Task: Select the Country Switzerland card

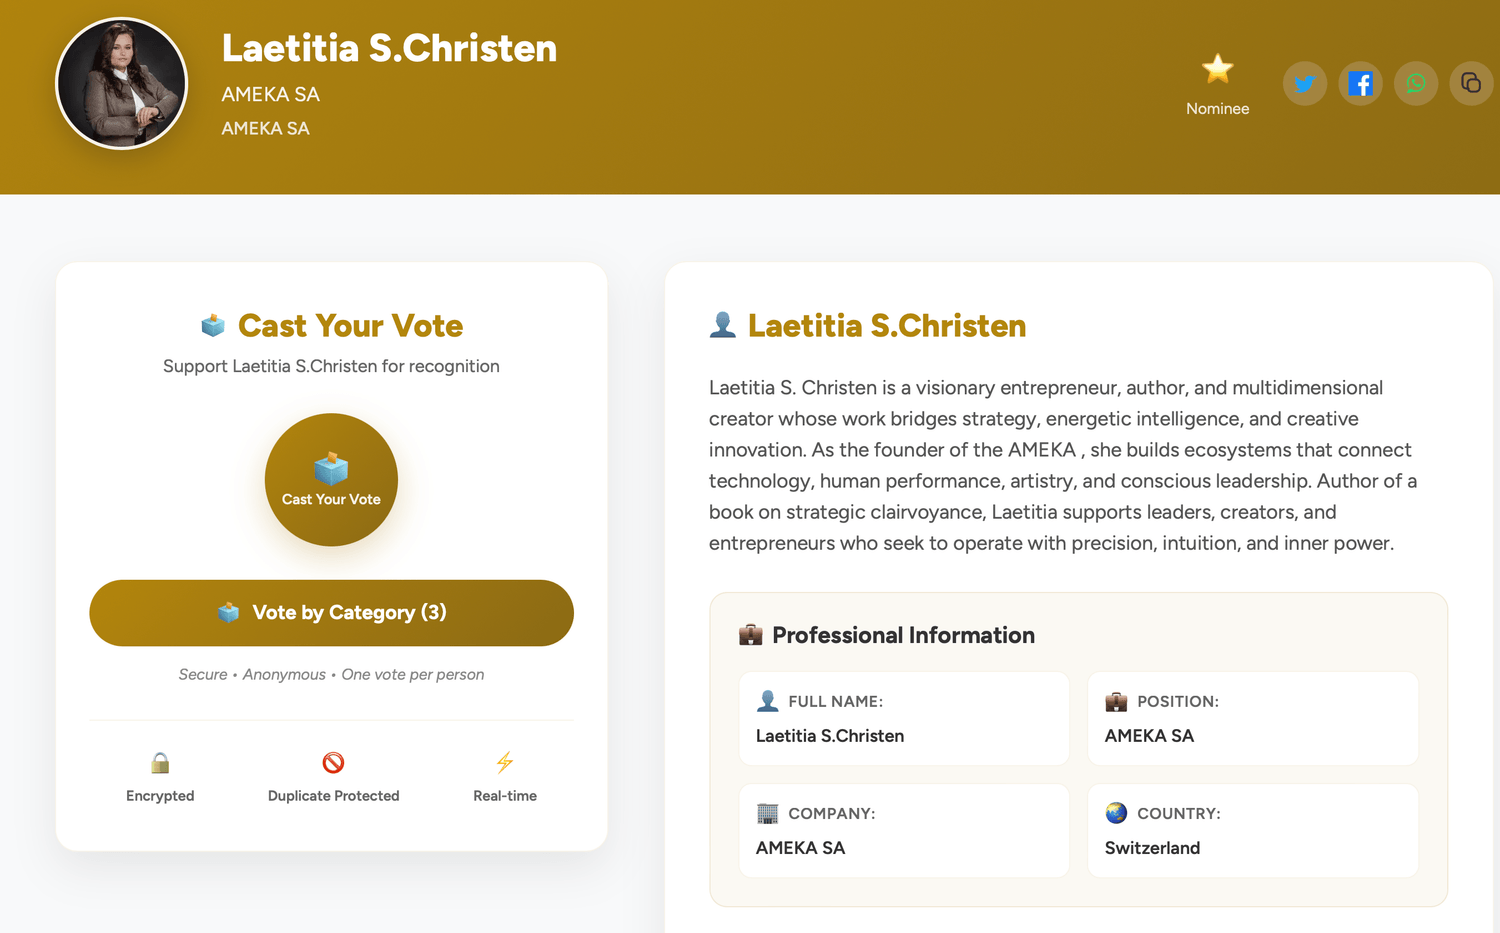Action: click(x=1252, y=831)
